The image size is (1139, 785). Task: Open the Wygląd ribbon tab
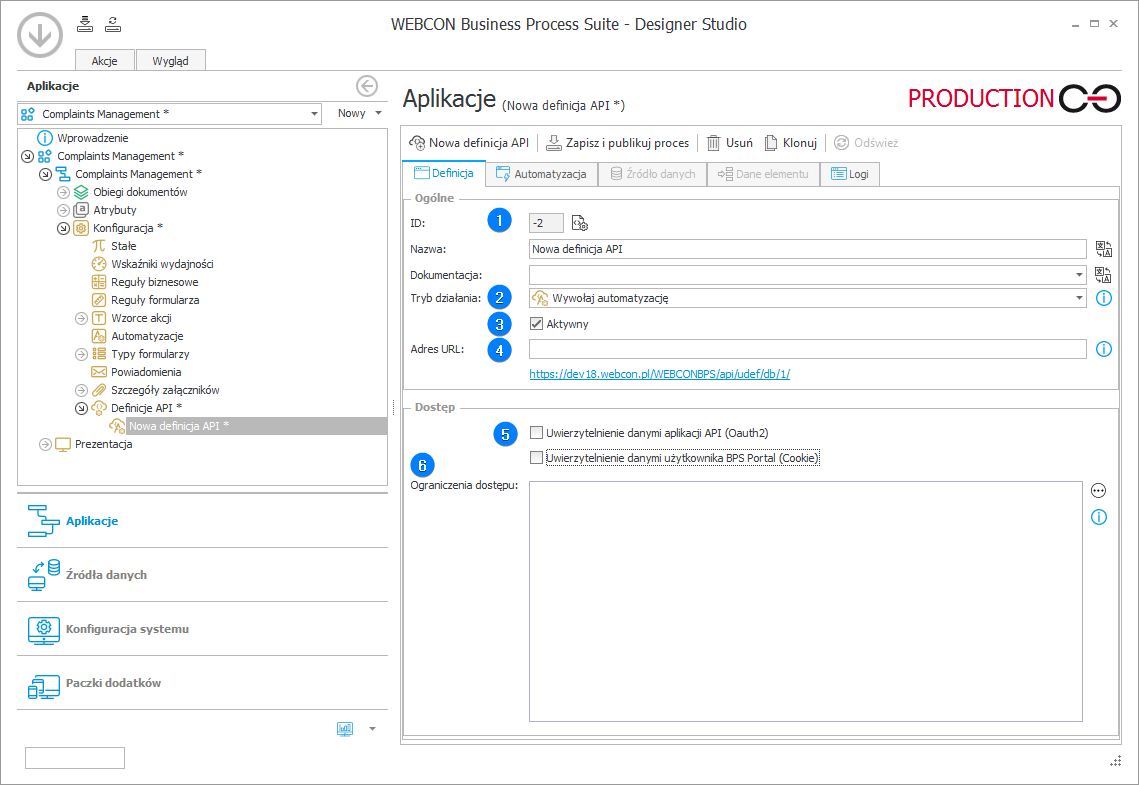(171, 61)
